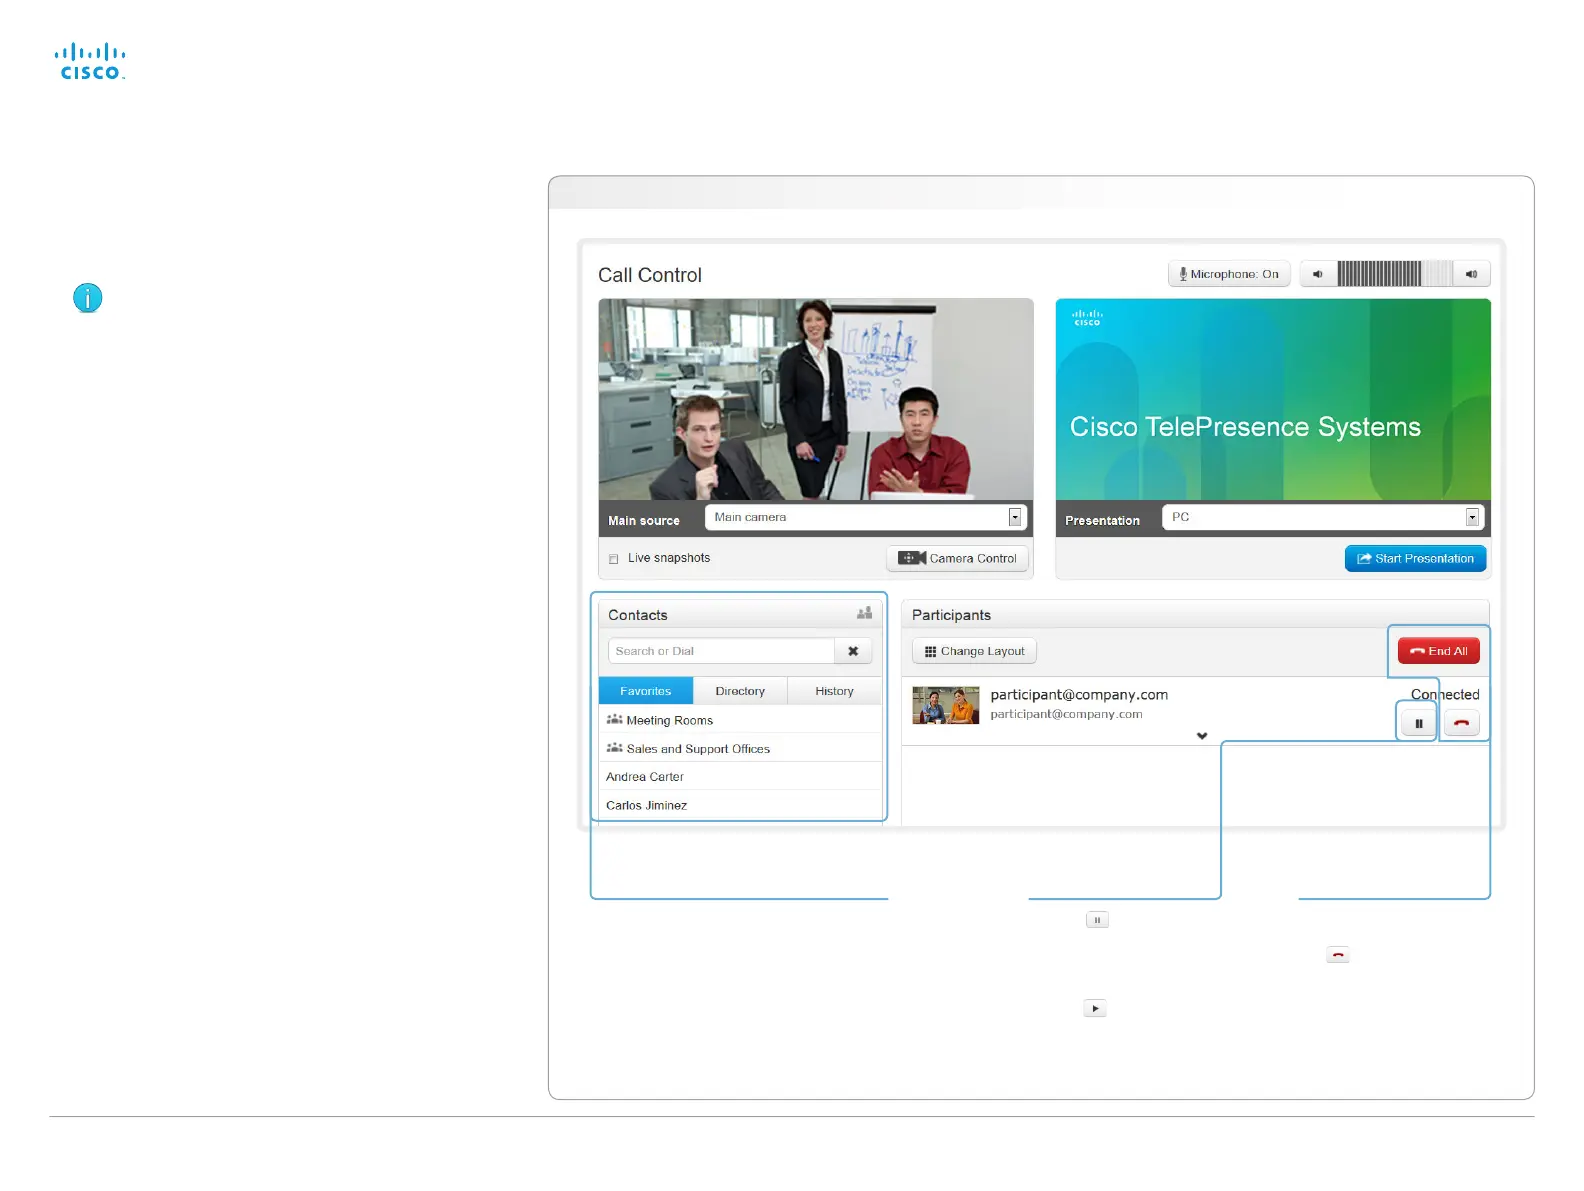Hang up the participant call
Viewport: 1584px width, 1191px height.
(1461, 723)
